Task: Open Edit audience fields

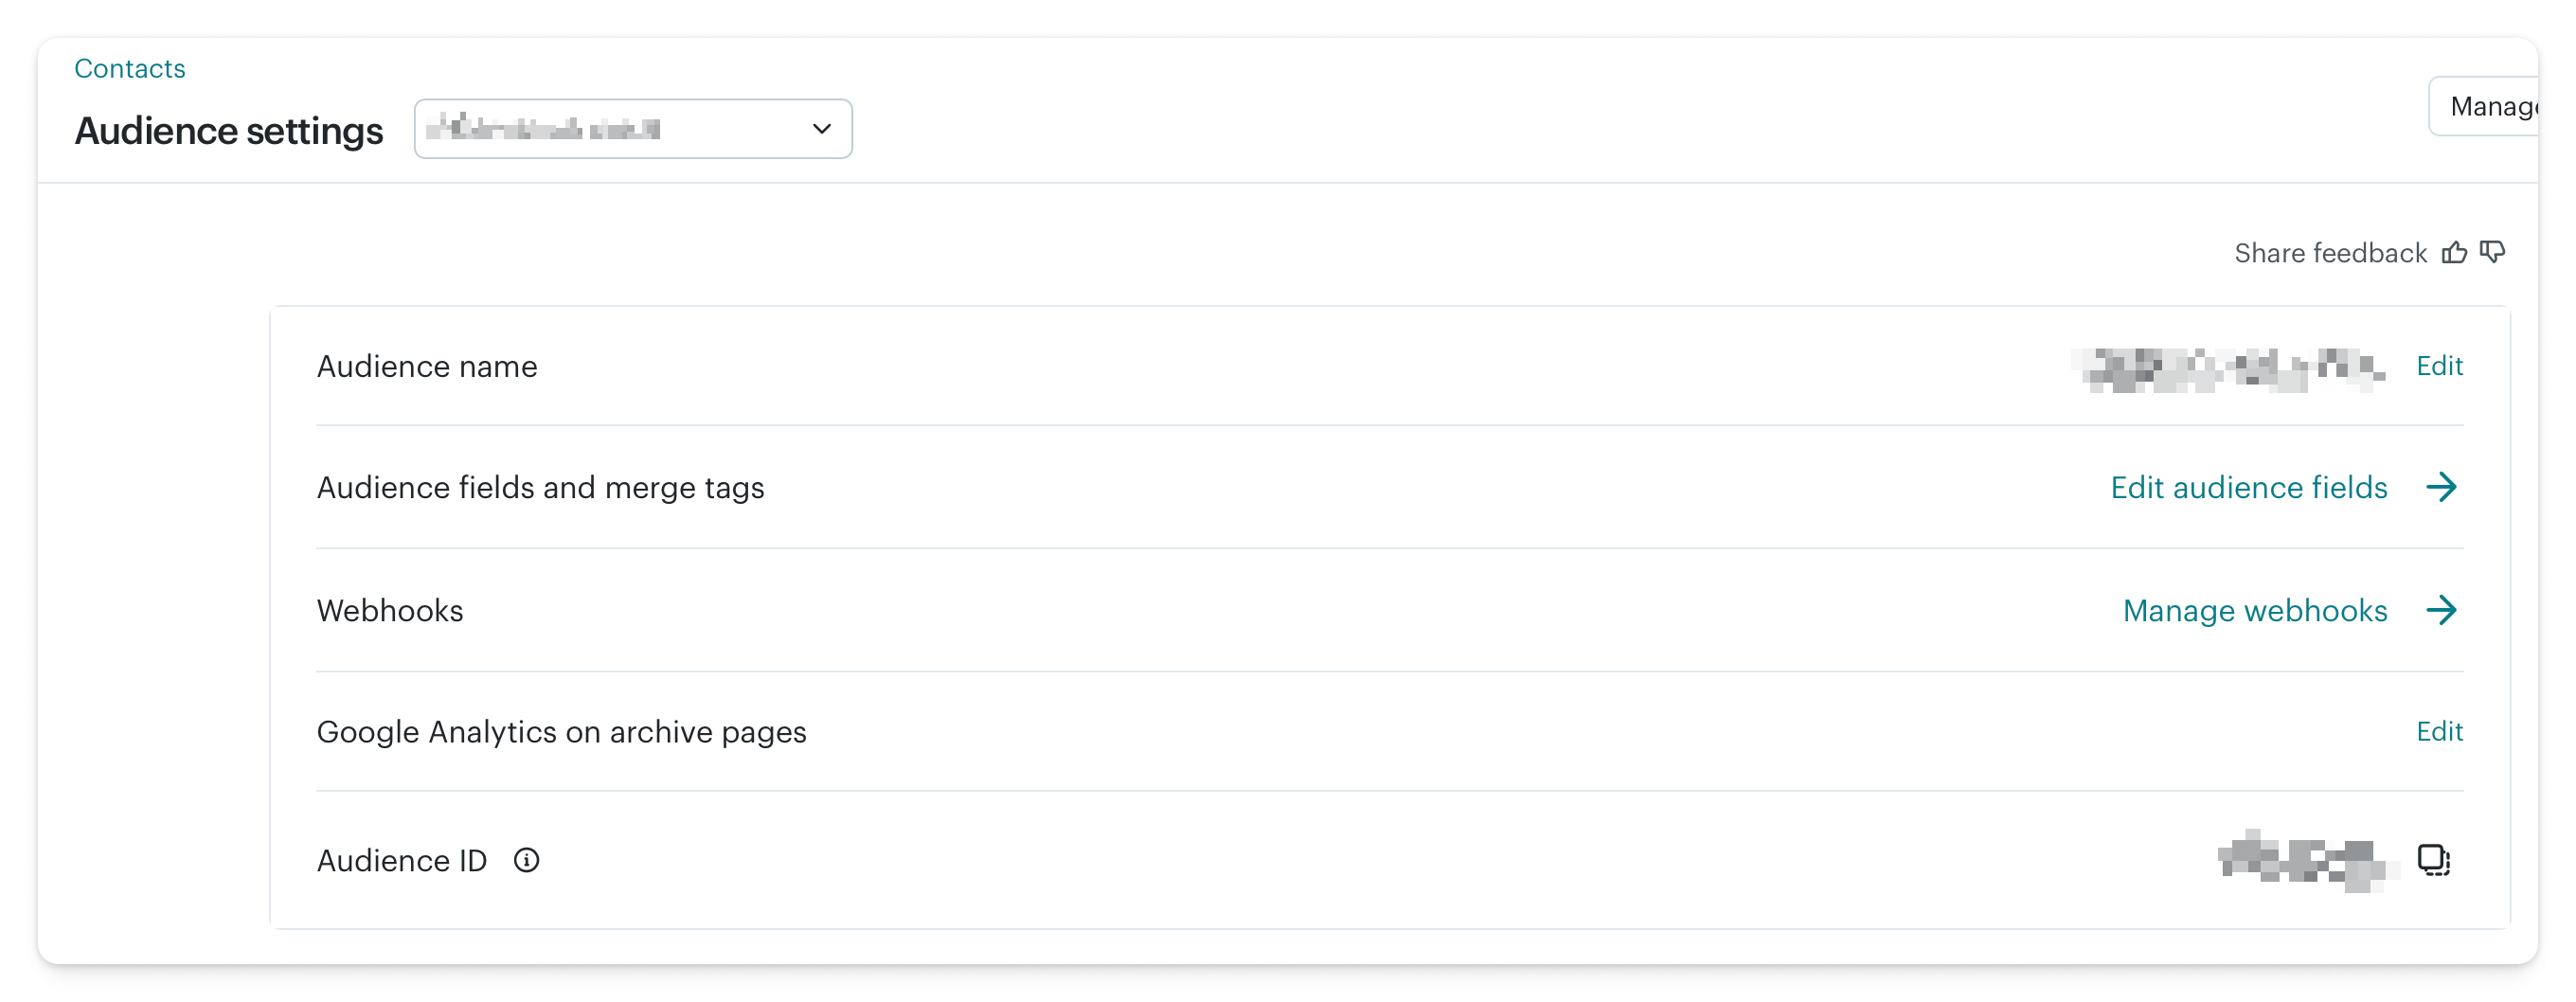Action: [x=2248, y=487]
